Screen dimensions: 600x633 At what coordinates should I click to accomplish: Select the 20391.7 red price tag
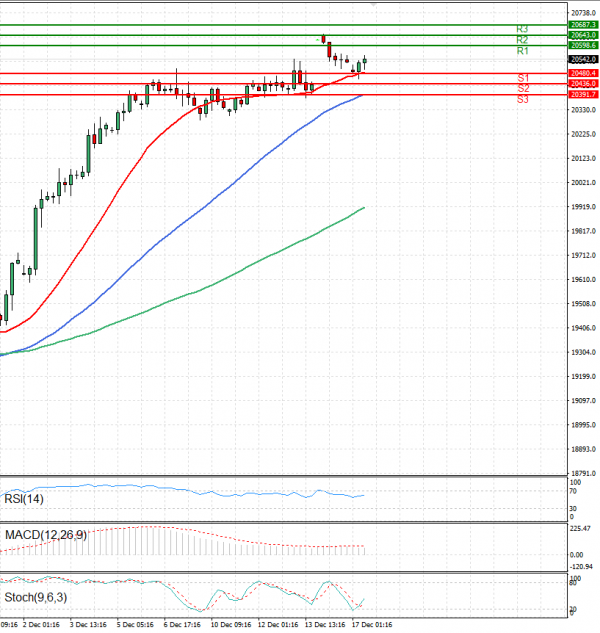tap(583, 94)
